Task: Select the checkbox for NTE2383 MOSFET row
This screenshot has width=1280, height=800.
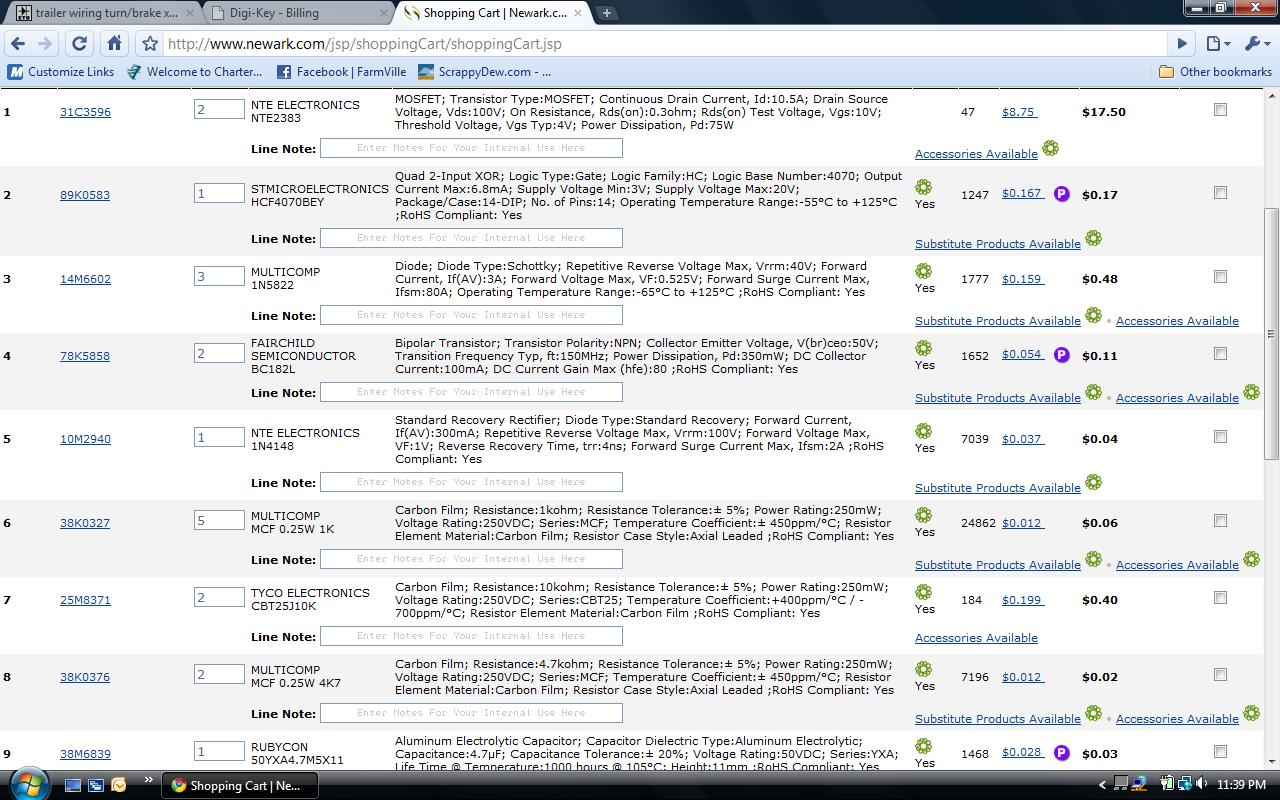Action: coord(1220,110)
